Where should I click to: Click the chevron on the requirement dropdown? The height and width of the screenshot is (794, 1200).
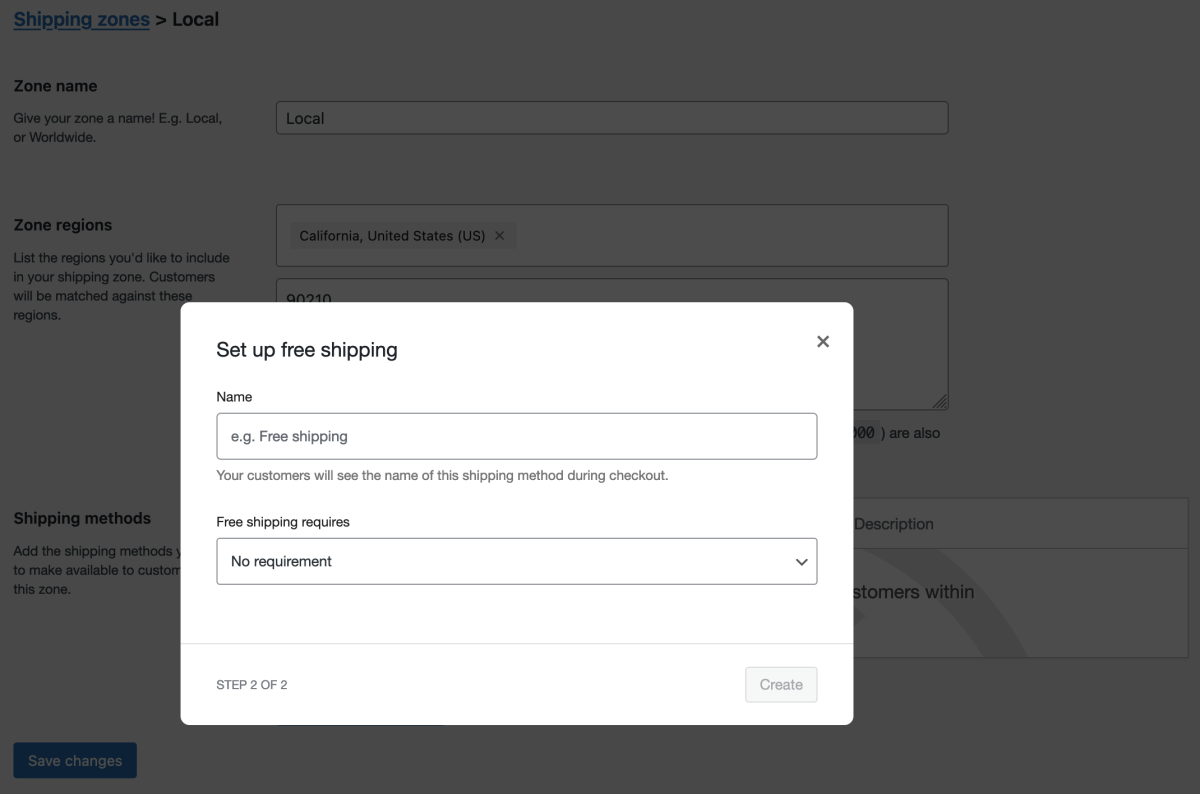[800, 561]
